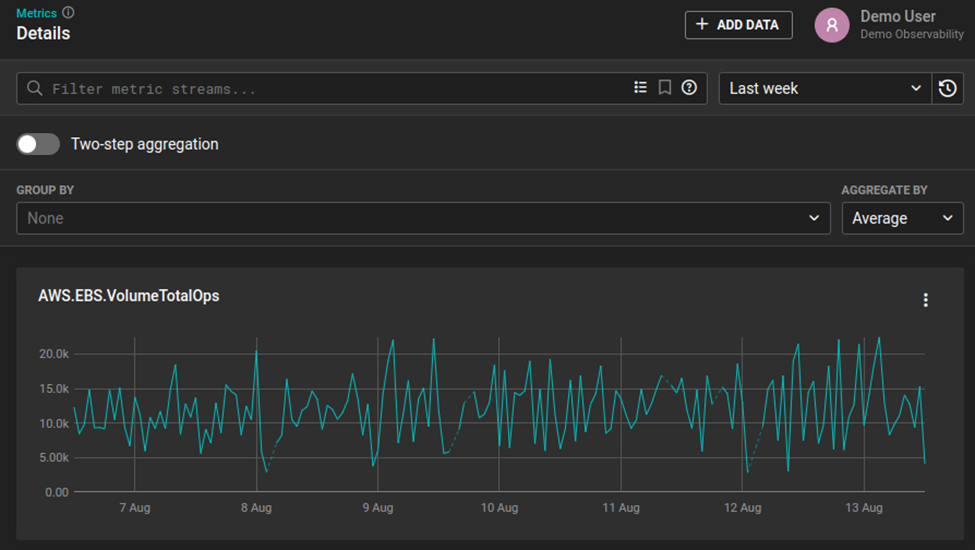
Task: Open filter help question mark icon
Action: click(689, 88)
